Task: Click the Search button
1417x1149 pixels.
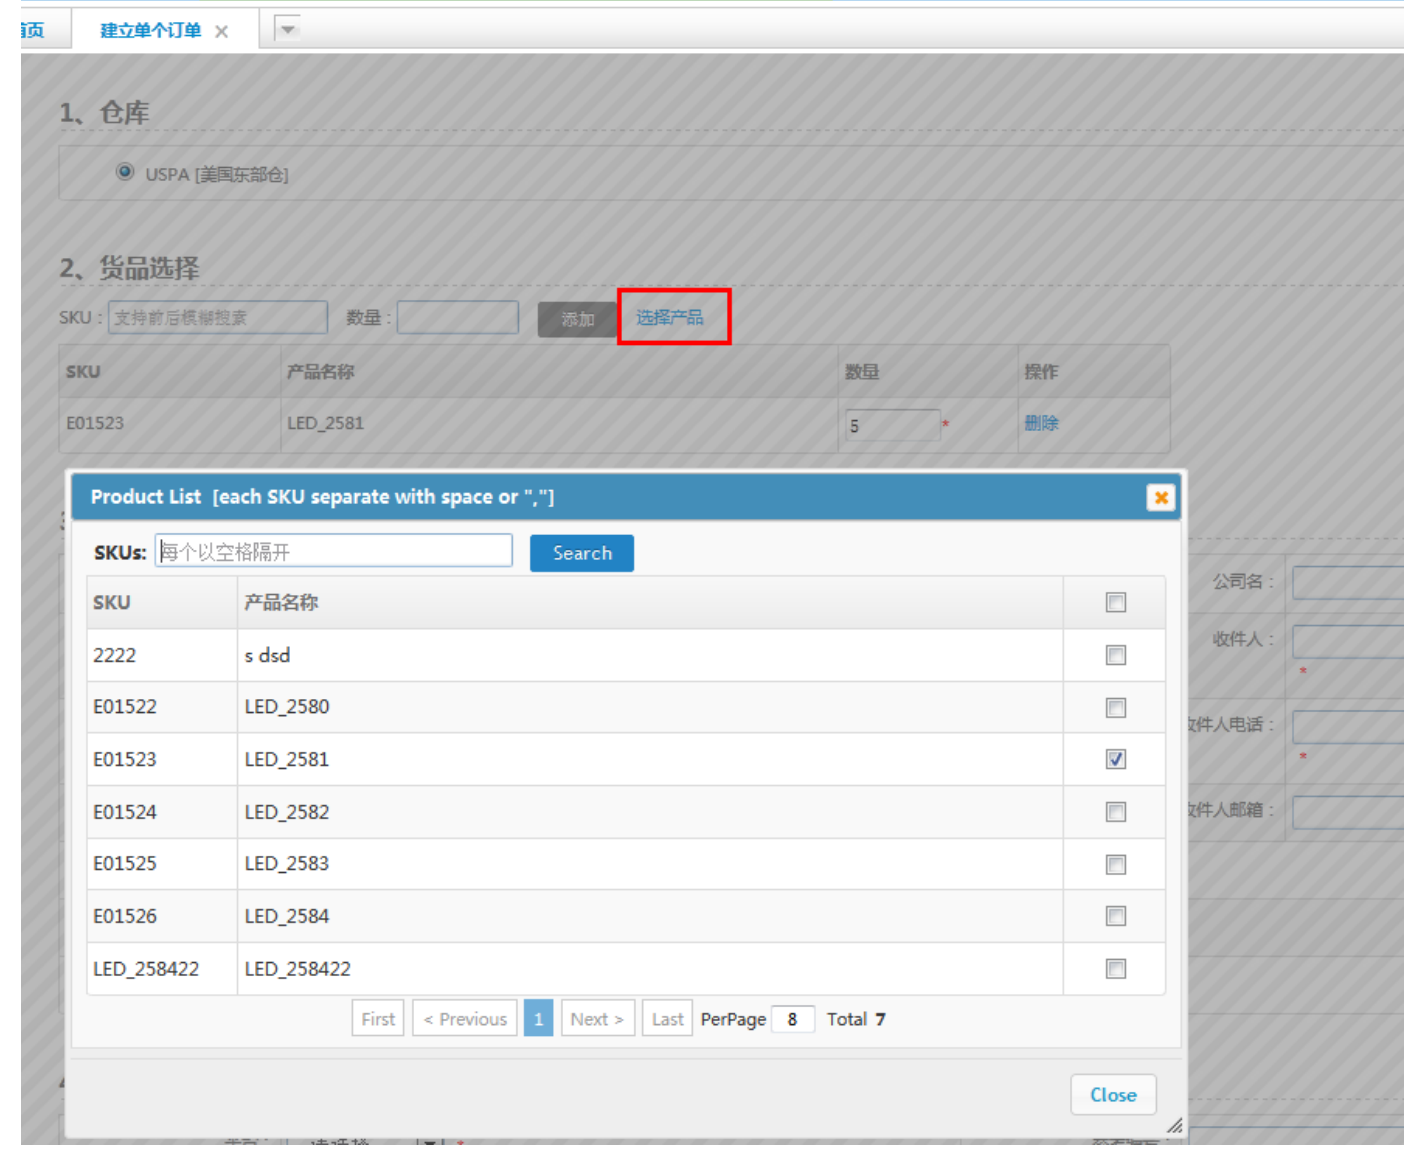Action: (x=581, y=553)
